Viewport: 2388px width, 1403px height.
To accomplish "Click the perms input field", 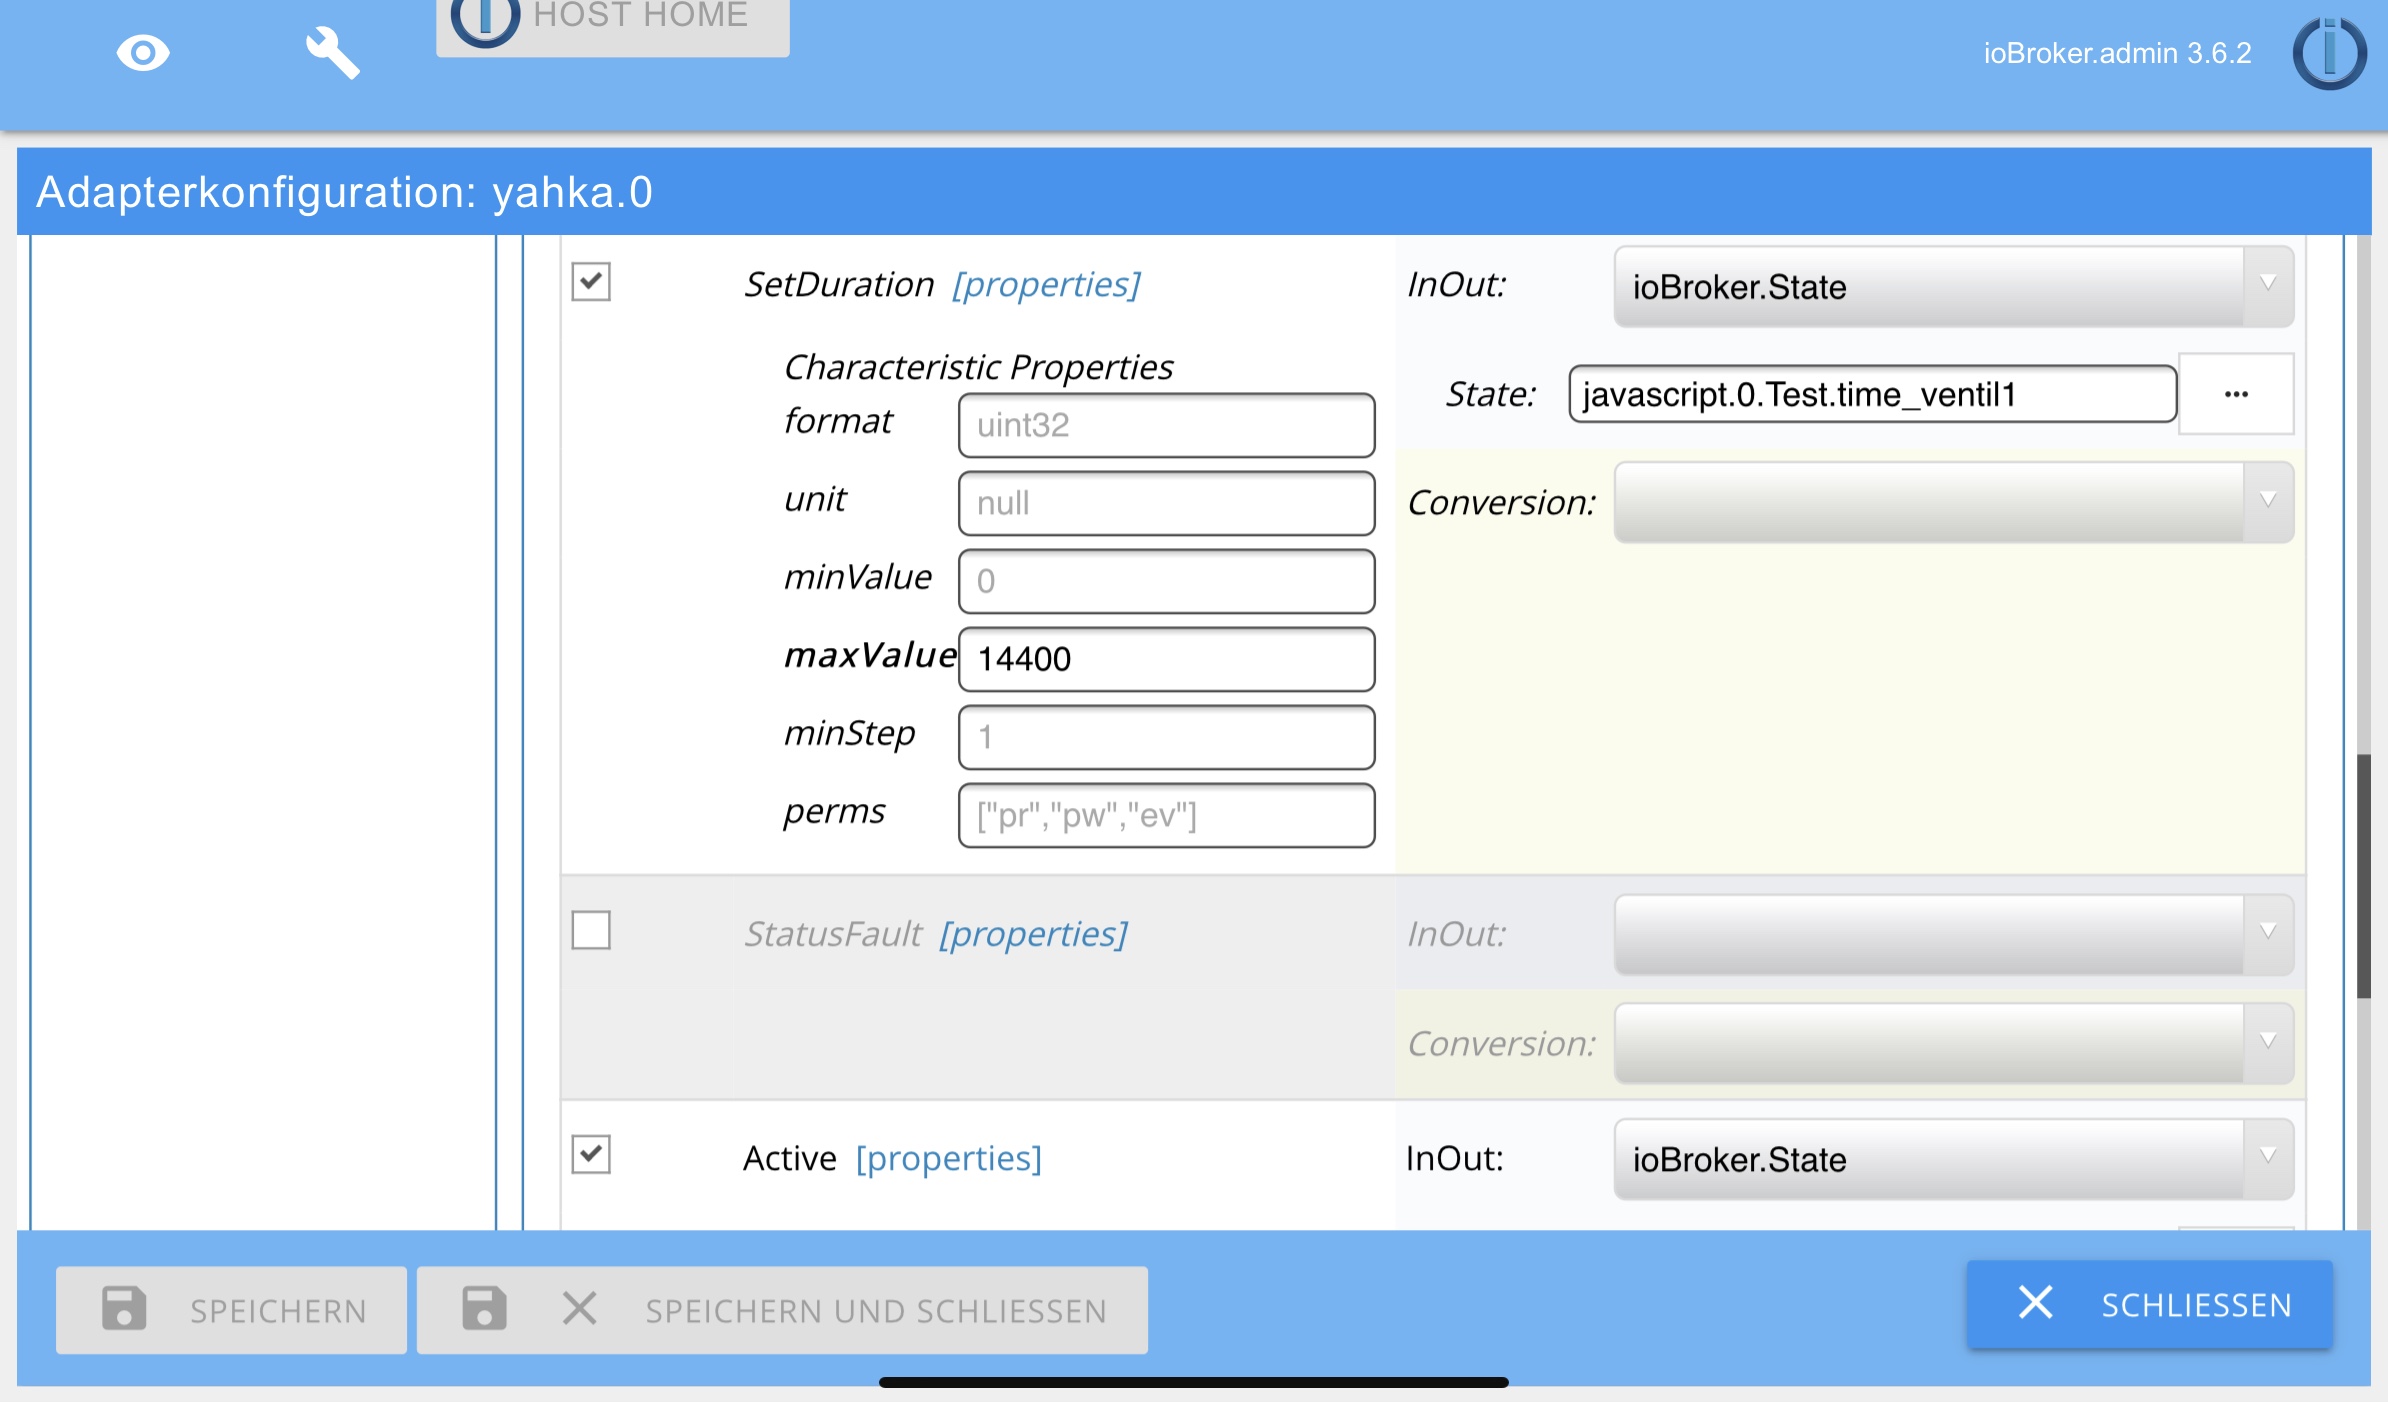I will pos(1166,815).
